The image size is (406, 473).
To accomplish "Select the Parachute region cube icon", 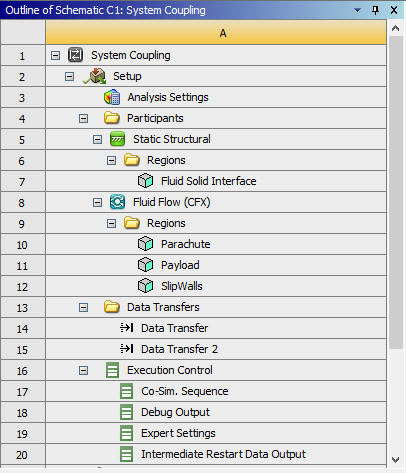I will pos(145,244).
